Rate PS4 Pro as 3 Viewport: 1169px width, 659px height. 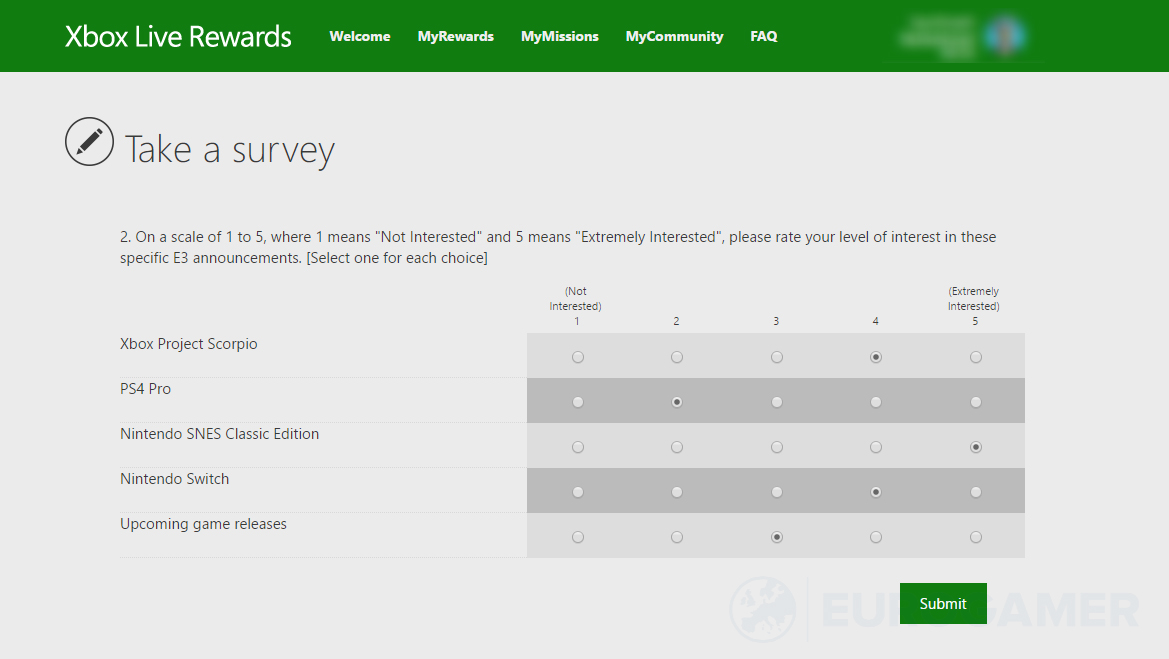pyautogui.click(x=777, y=402)
